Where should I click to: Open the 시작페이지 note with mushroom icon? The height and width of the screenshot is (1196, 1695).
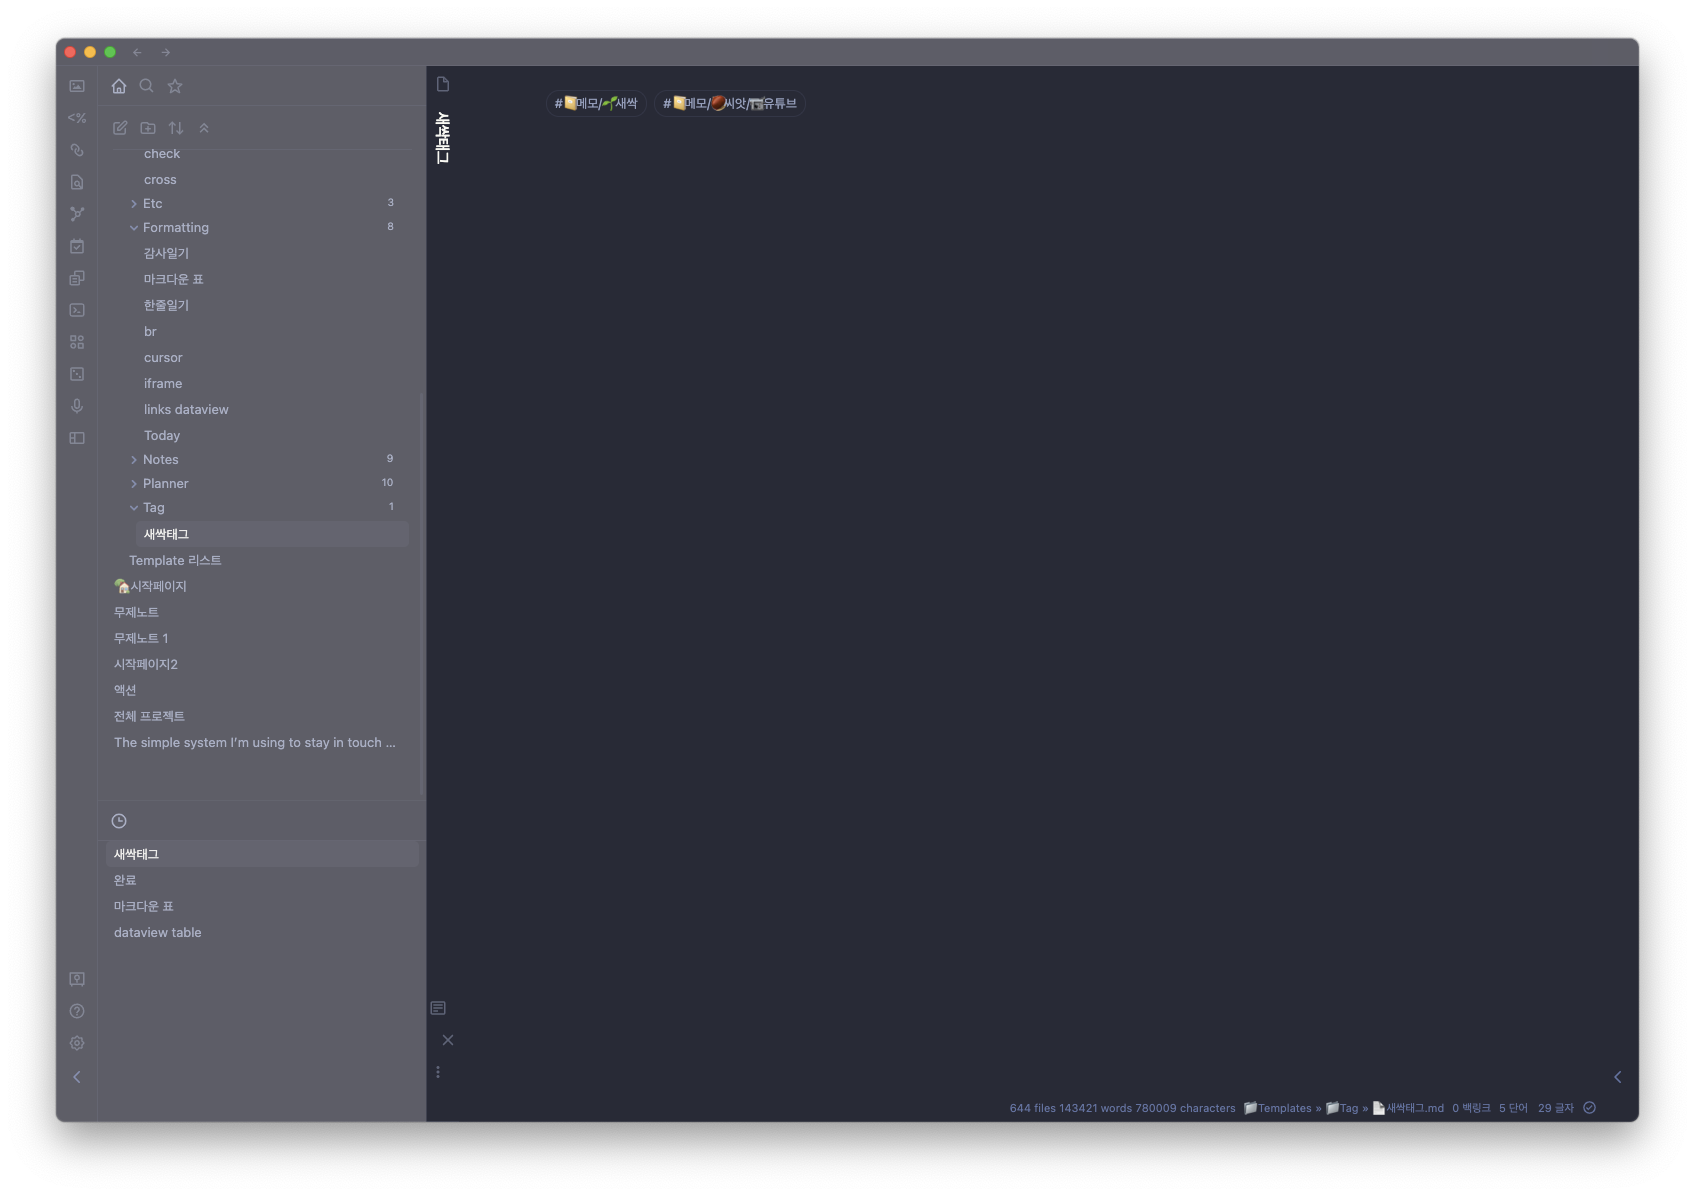tap(150, 586)
